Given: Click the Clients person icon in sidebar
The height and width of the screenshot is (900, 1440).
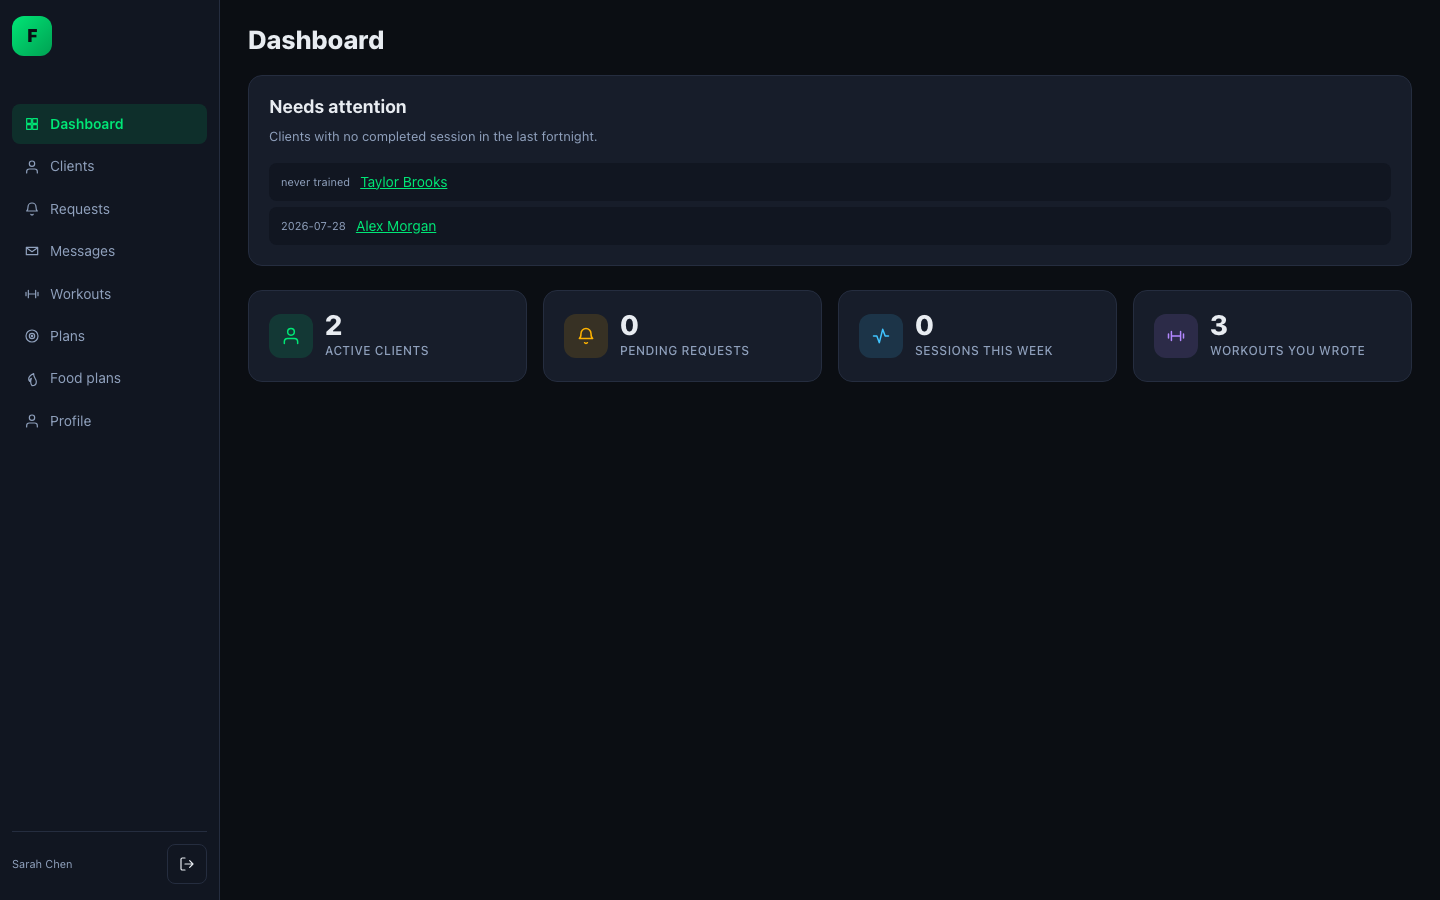Looking at the screenshot, I should (32, 167).
